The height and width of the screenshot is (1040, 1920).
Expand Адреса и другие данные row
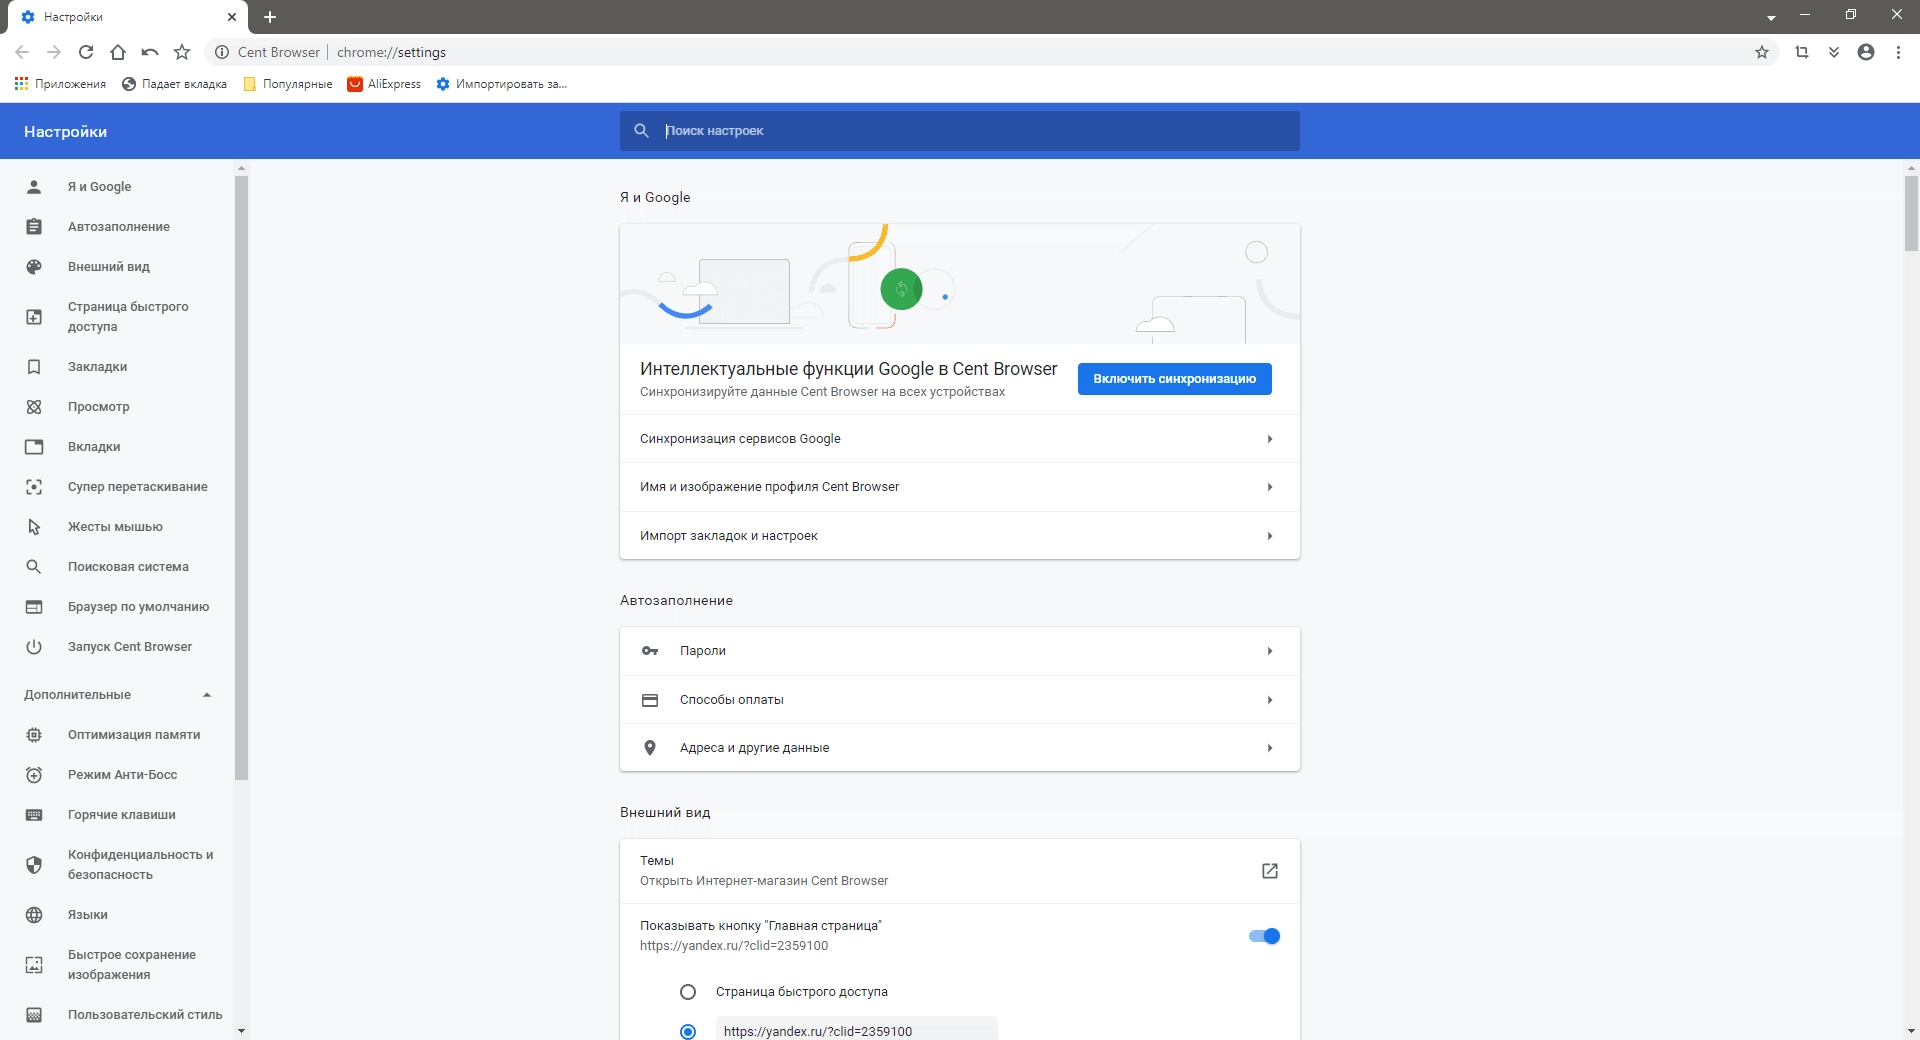(x=960, y=748)
